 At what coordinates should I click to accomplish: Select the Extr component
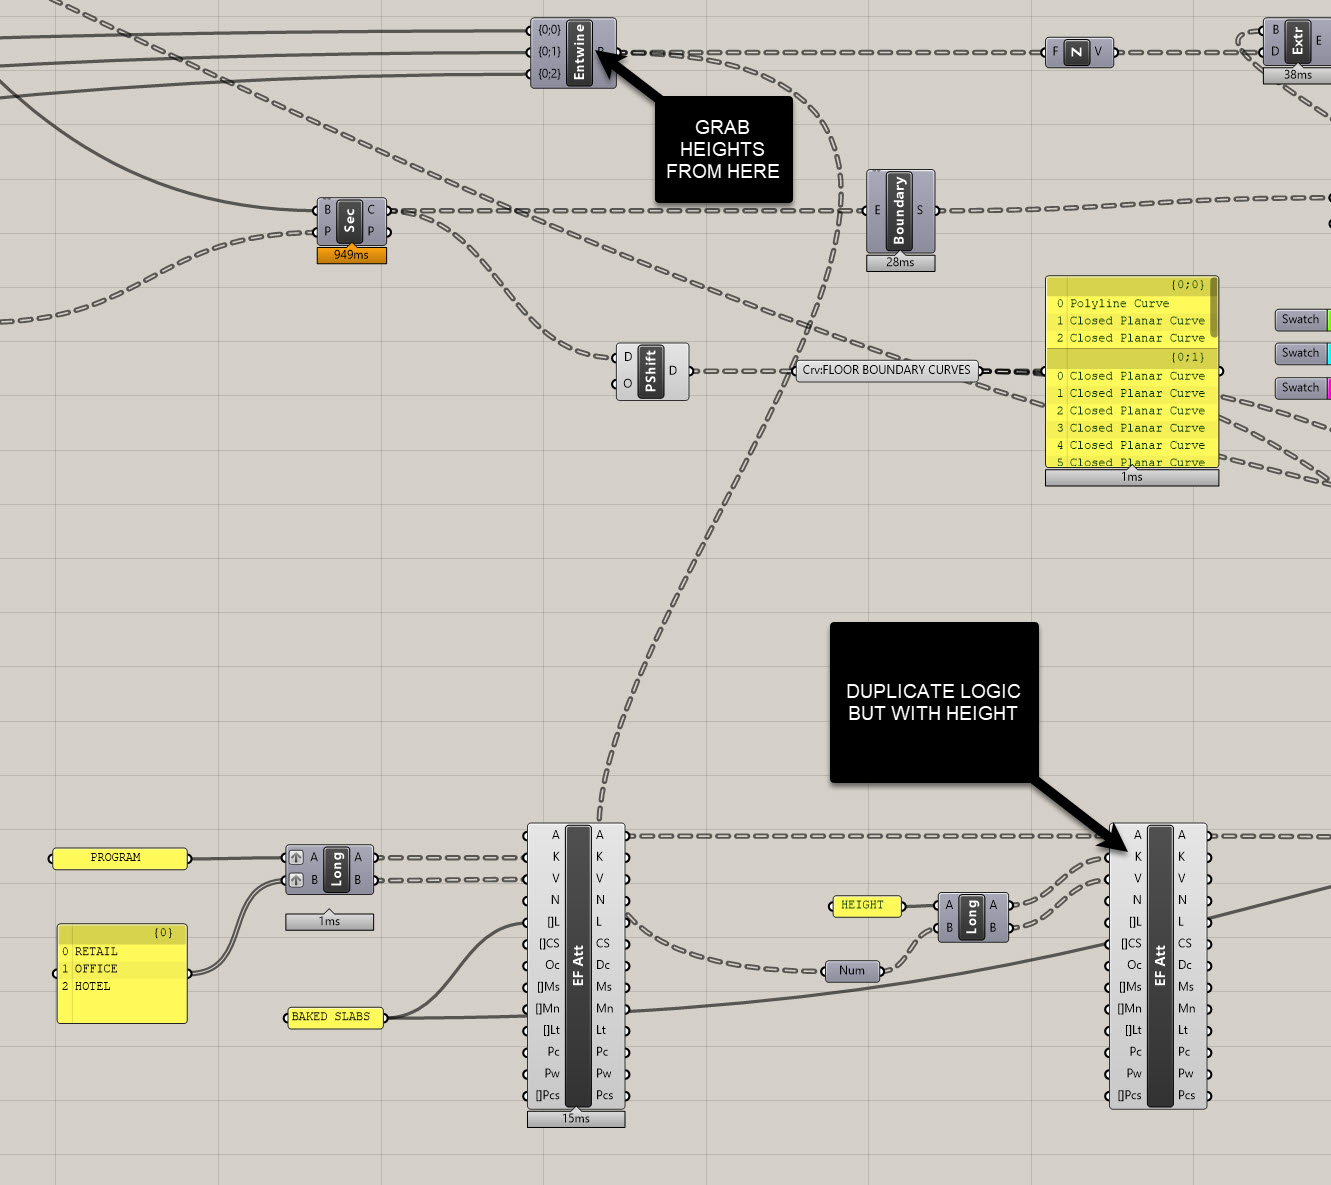(1297, 42)
